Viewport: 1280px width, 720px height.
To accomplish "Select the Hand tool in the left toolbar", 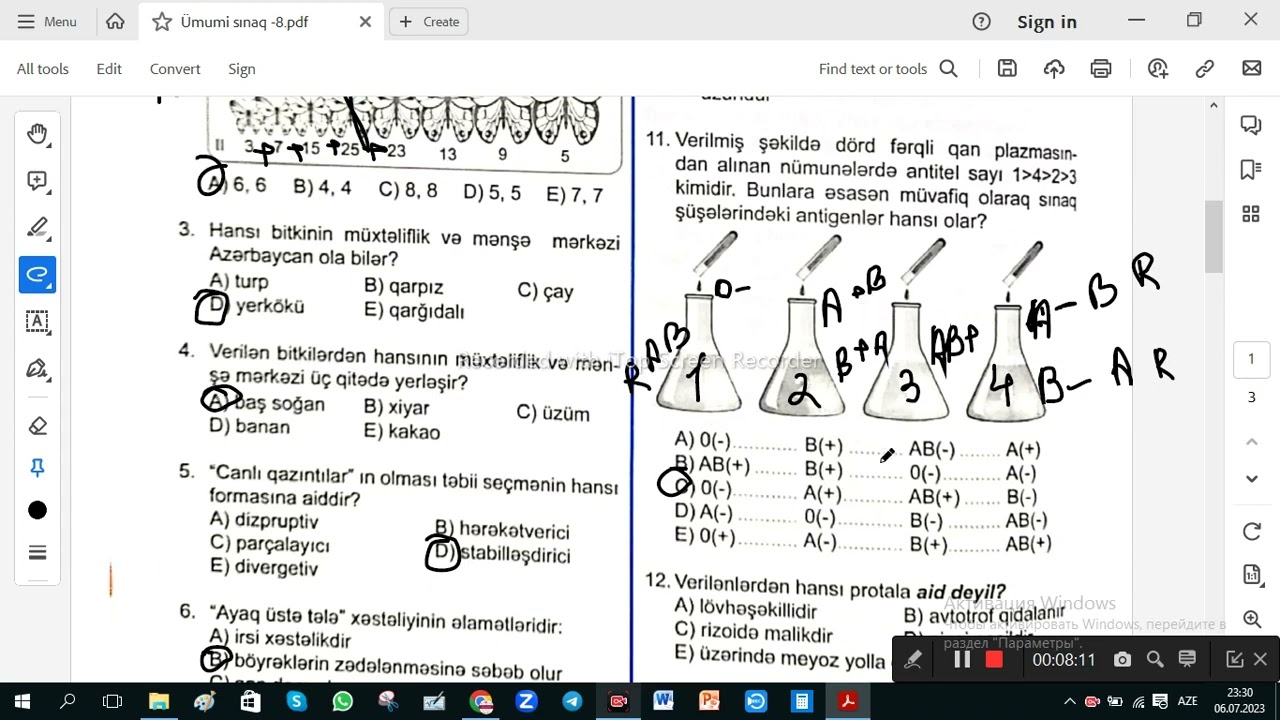I will pos(37,134).
